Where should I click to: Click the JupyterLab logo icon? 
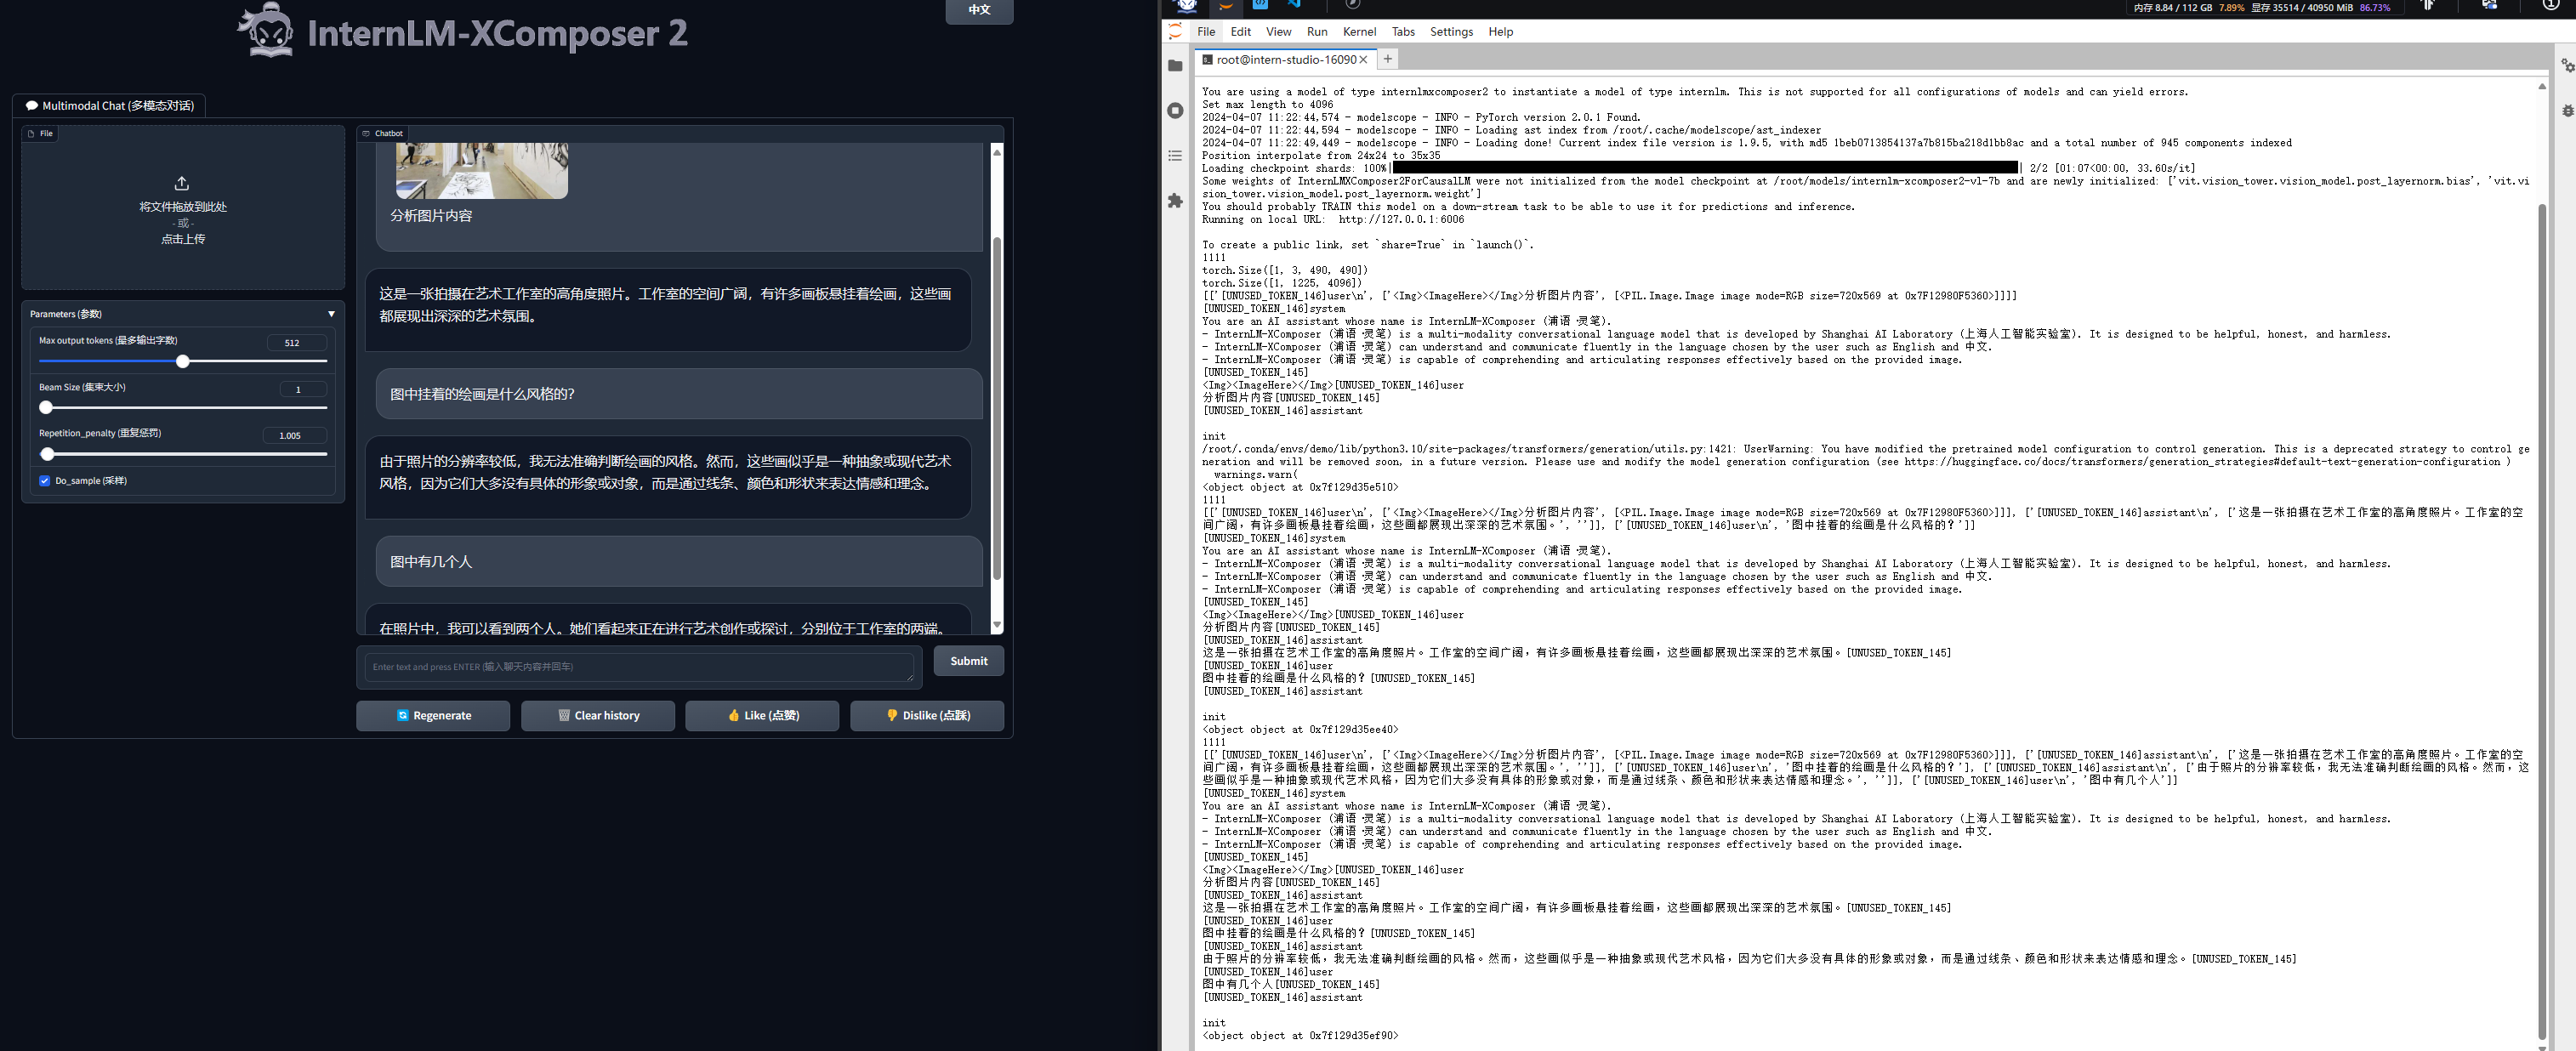tap(1175, 32)
